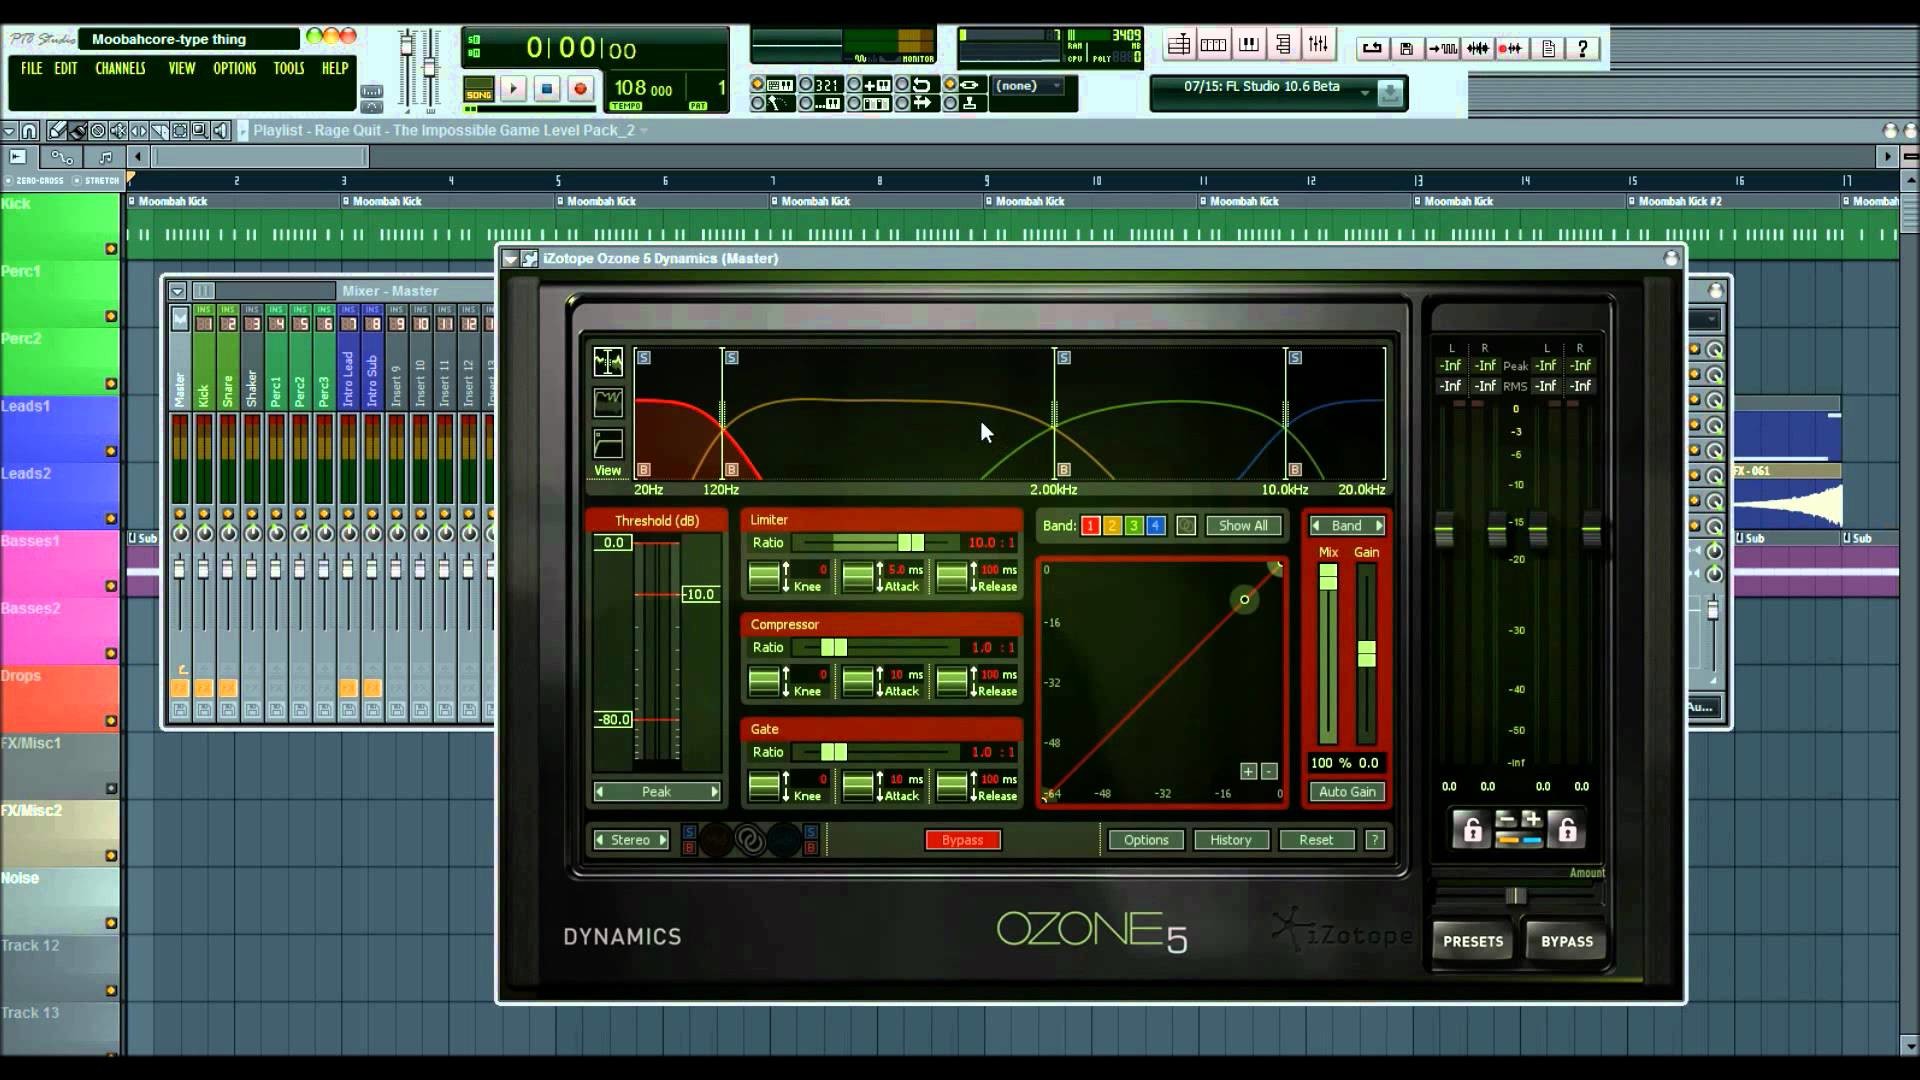Viewport: 1920px width, 1080px height.
Task: Click the transport Stop button
Action: tap(546, 89)
